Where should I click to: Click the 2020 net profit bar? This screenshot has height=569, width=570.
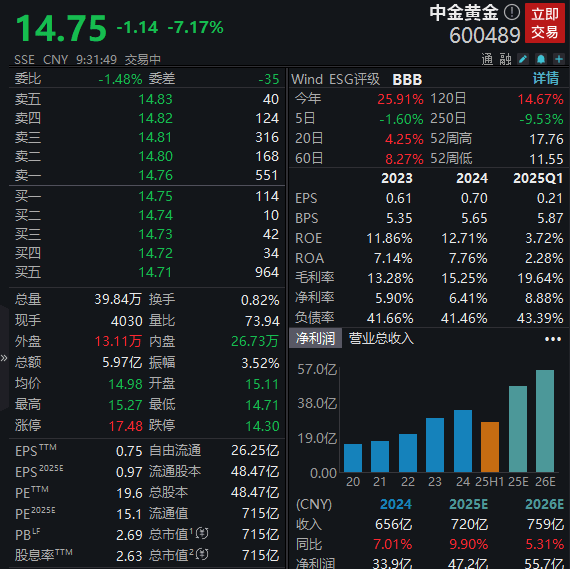(353, 458)
